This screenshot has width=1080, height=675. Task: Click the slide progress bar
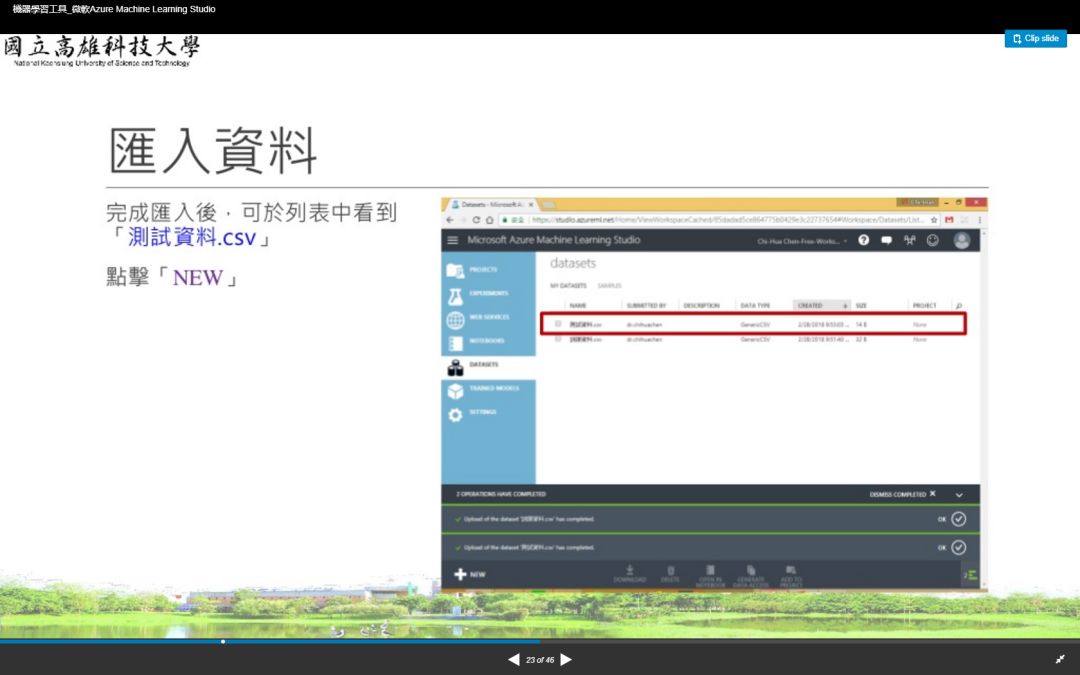(540, 641)
